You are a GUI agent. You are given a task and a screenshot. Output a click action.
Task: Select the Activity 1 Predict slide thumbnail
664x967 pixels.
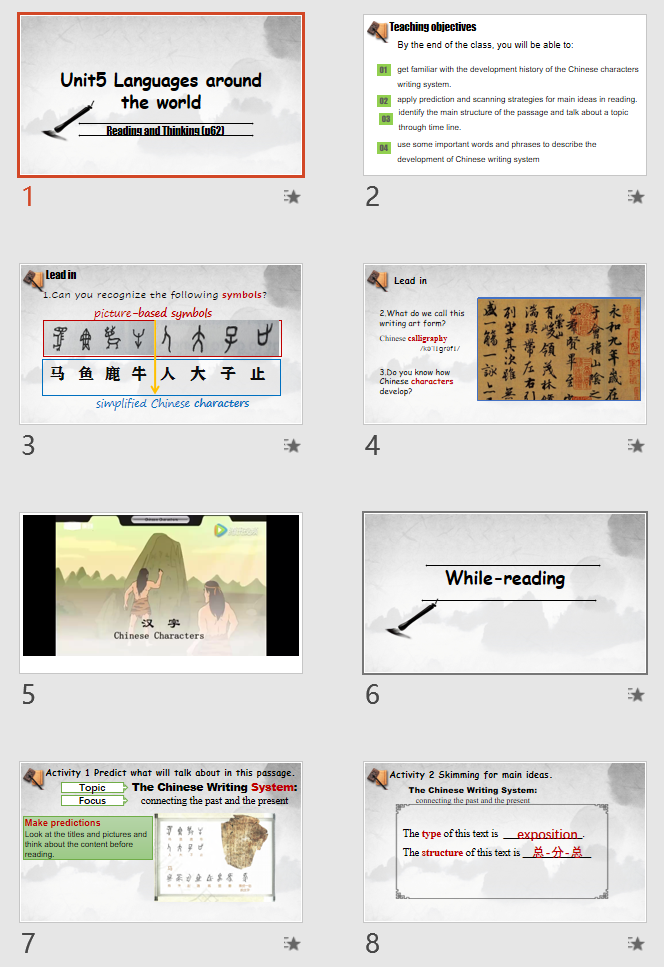[161, 842]
